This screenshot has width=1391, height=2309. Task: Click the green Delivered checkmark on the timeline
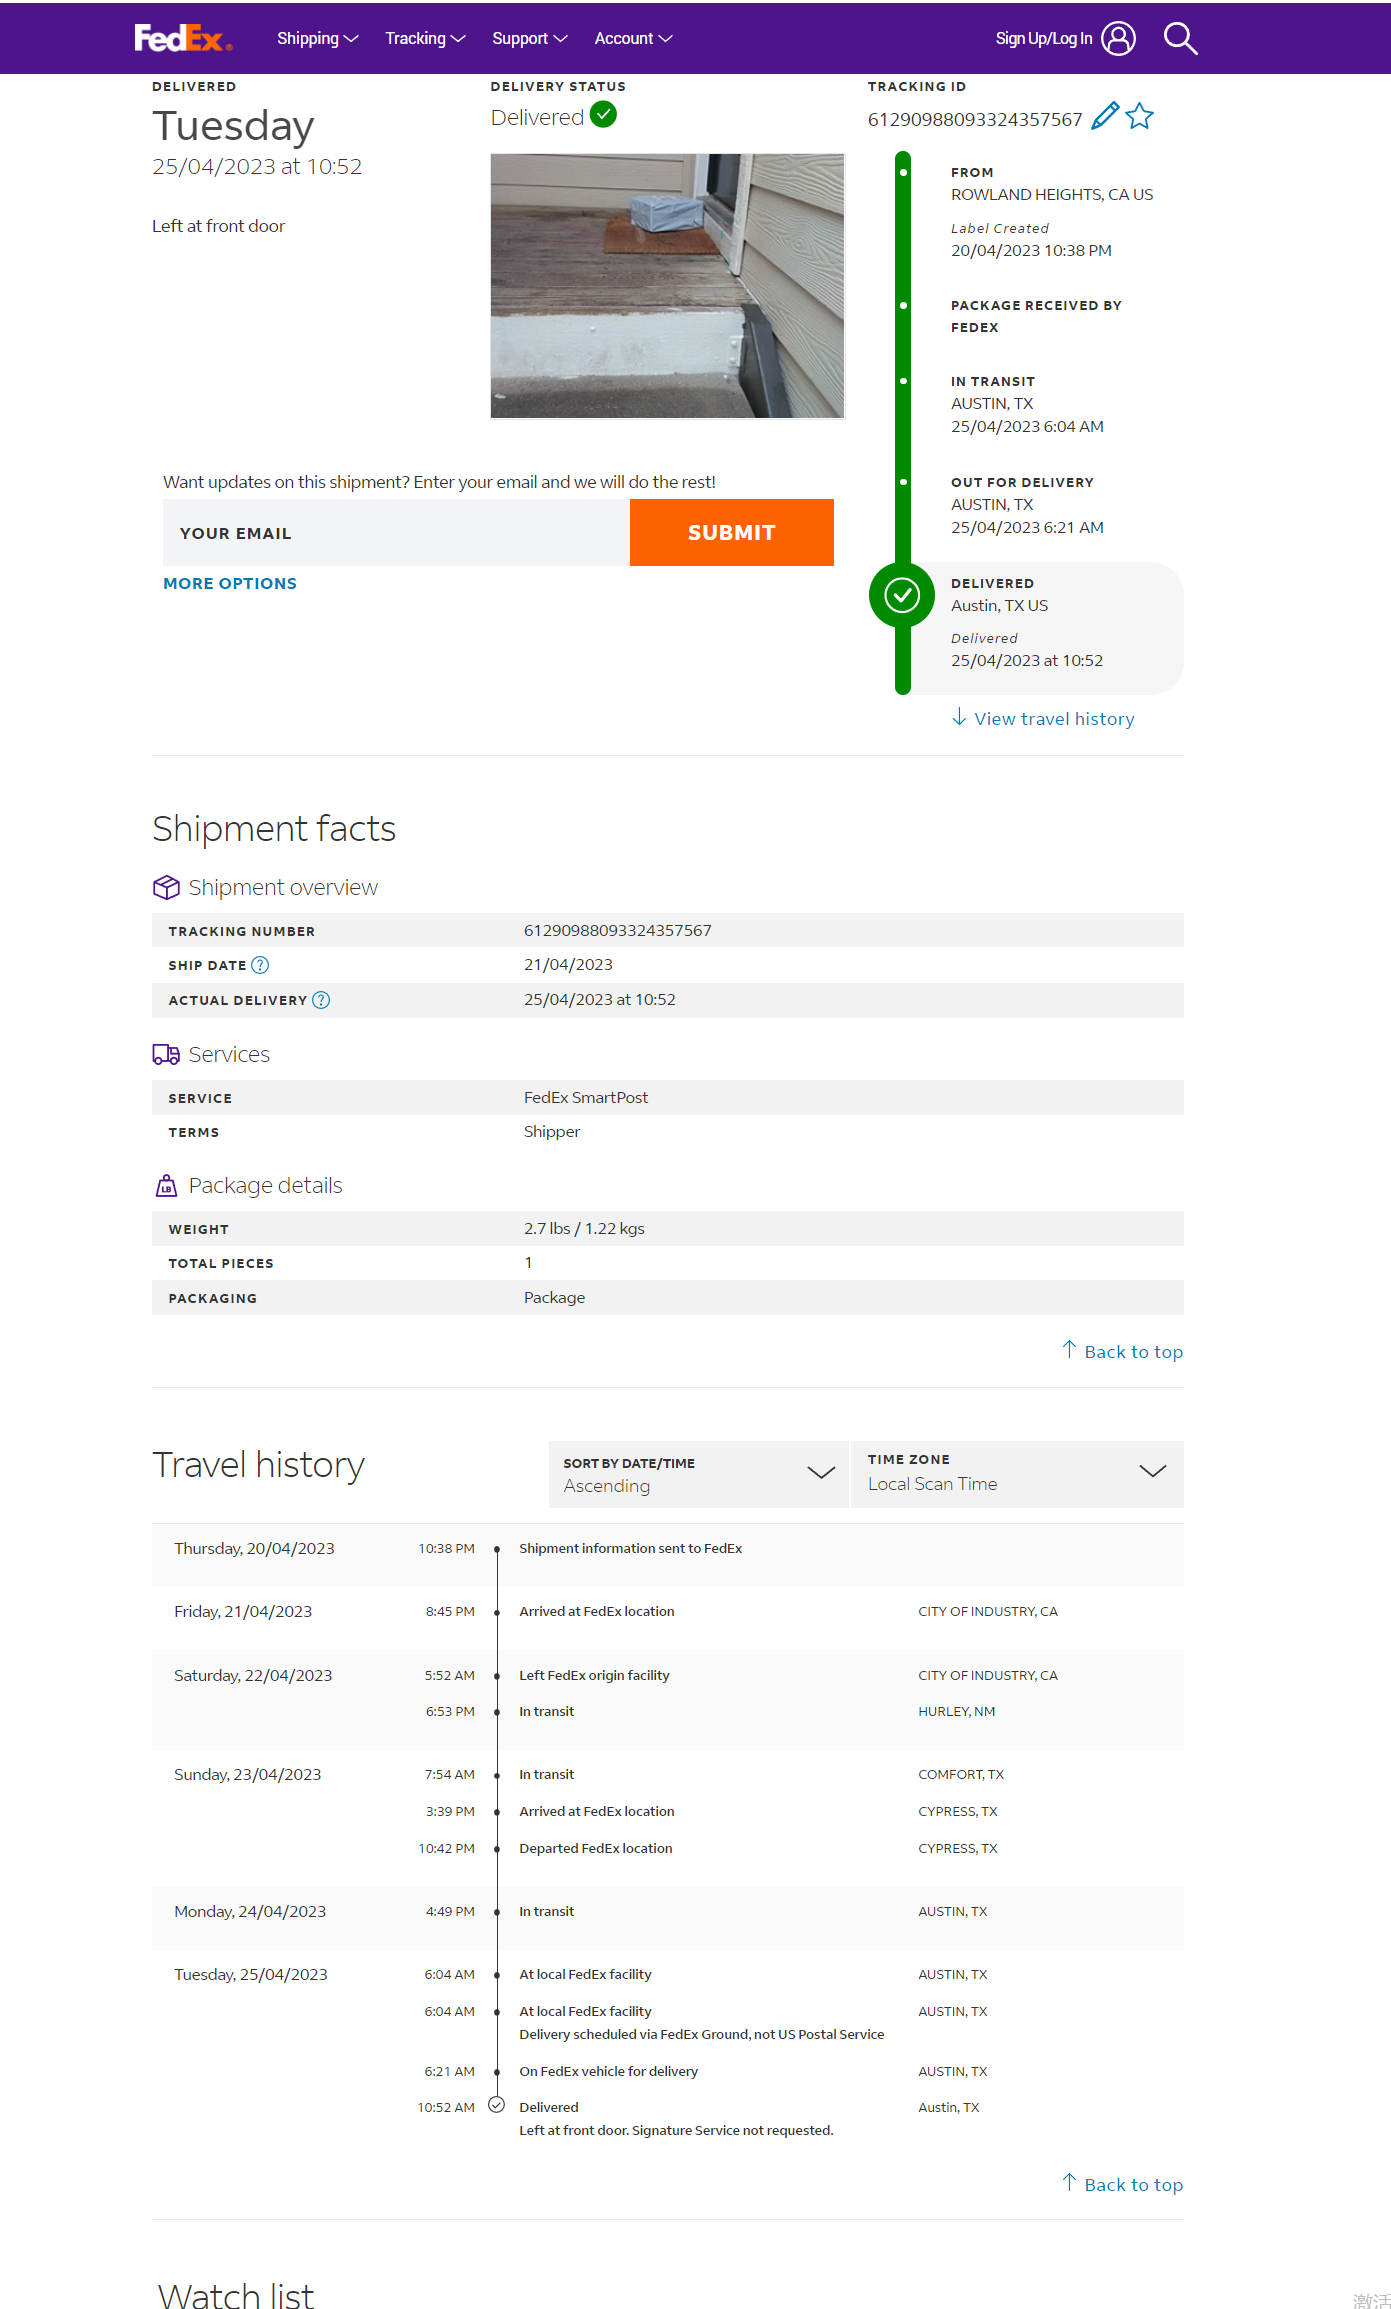(902, 596)
